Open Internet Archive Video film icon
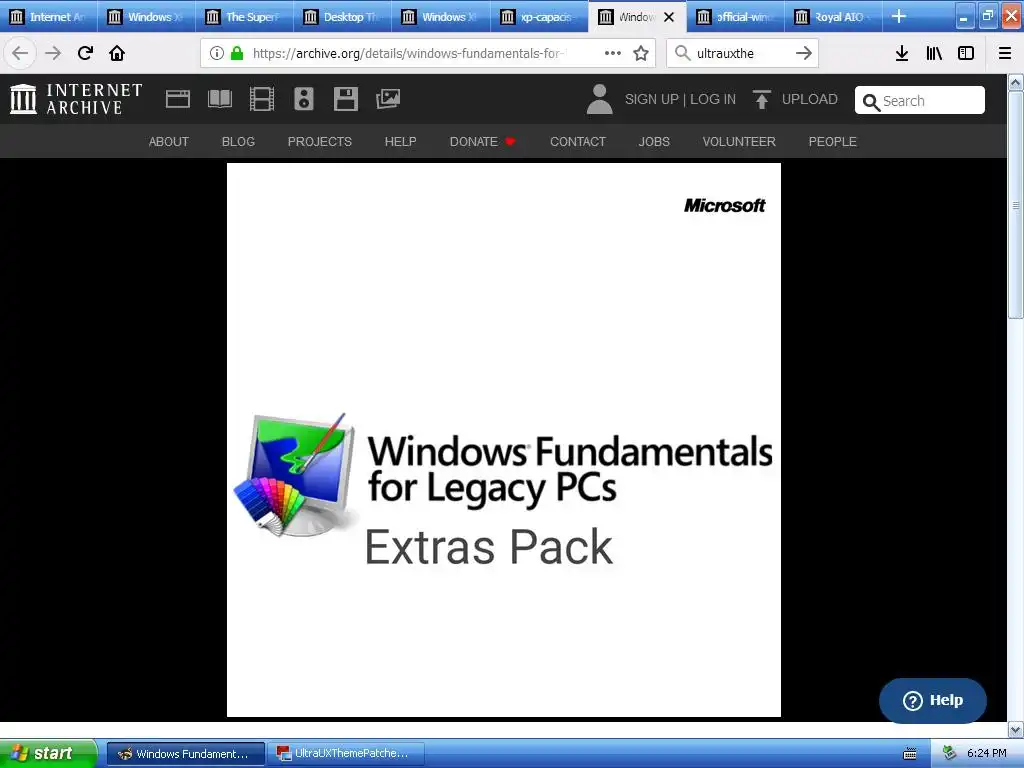Viewport: 1024px width, 768px height. [262, 99]
